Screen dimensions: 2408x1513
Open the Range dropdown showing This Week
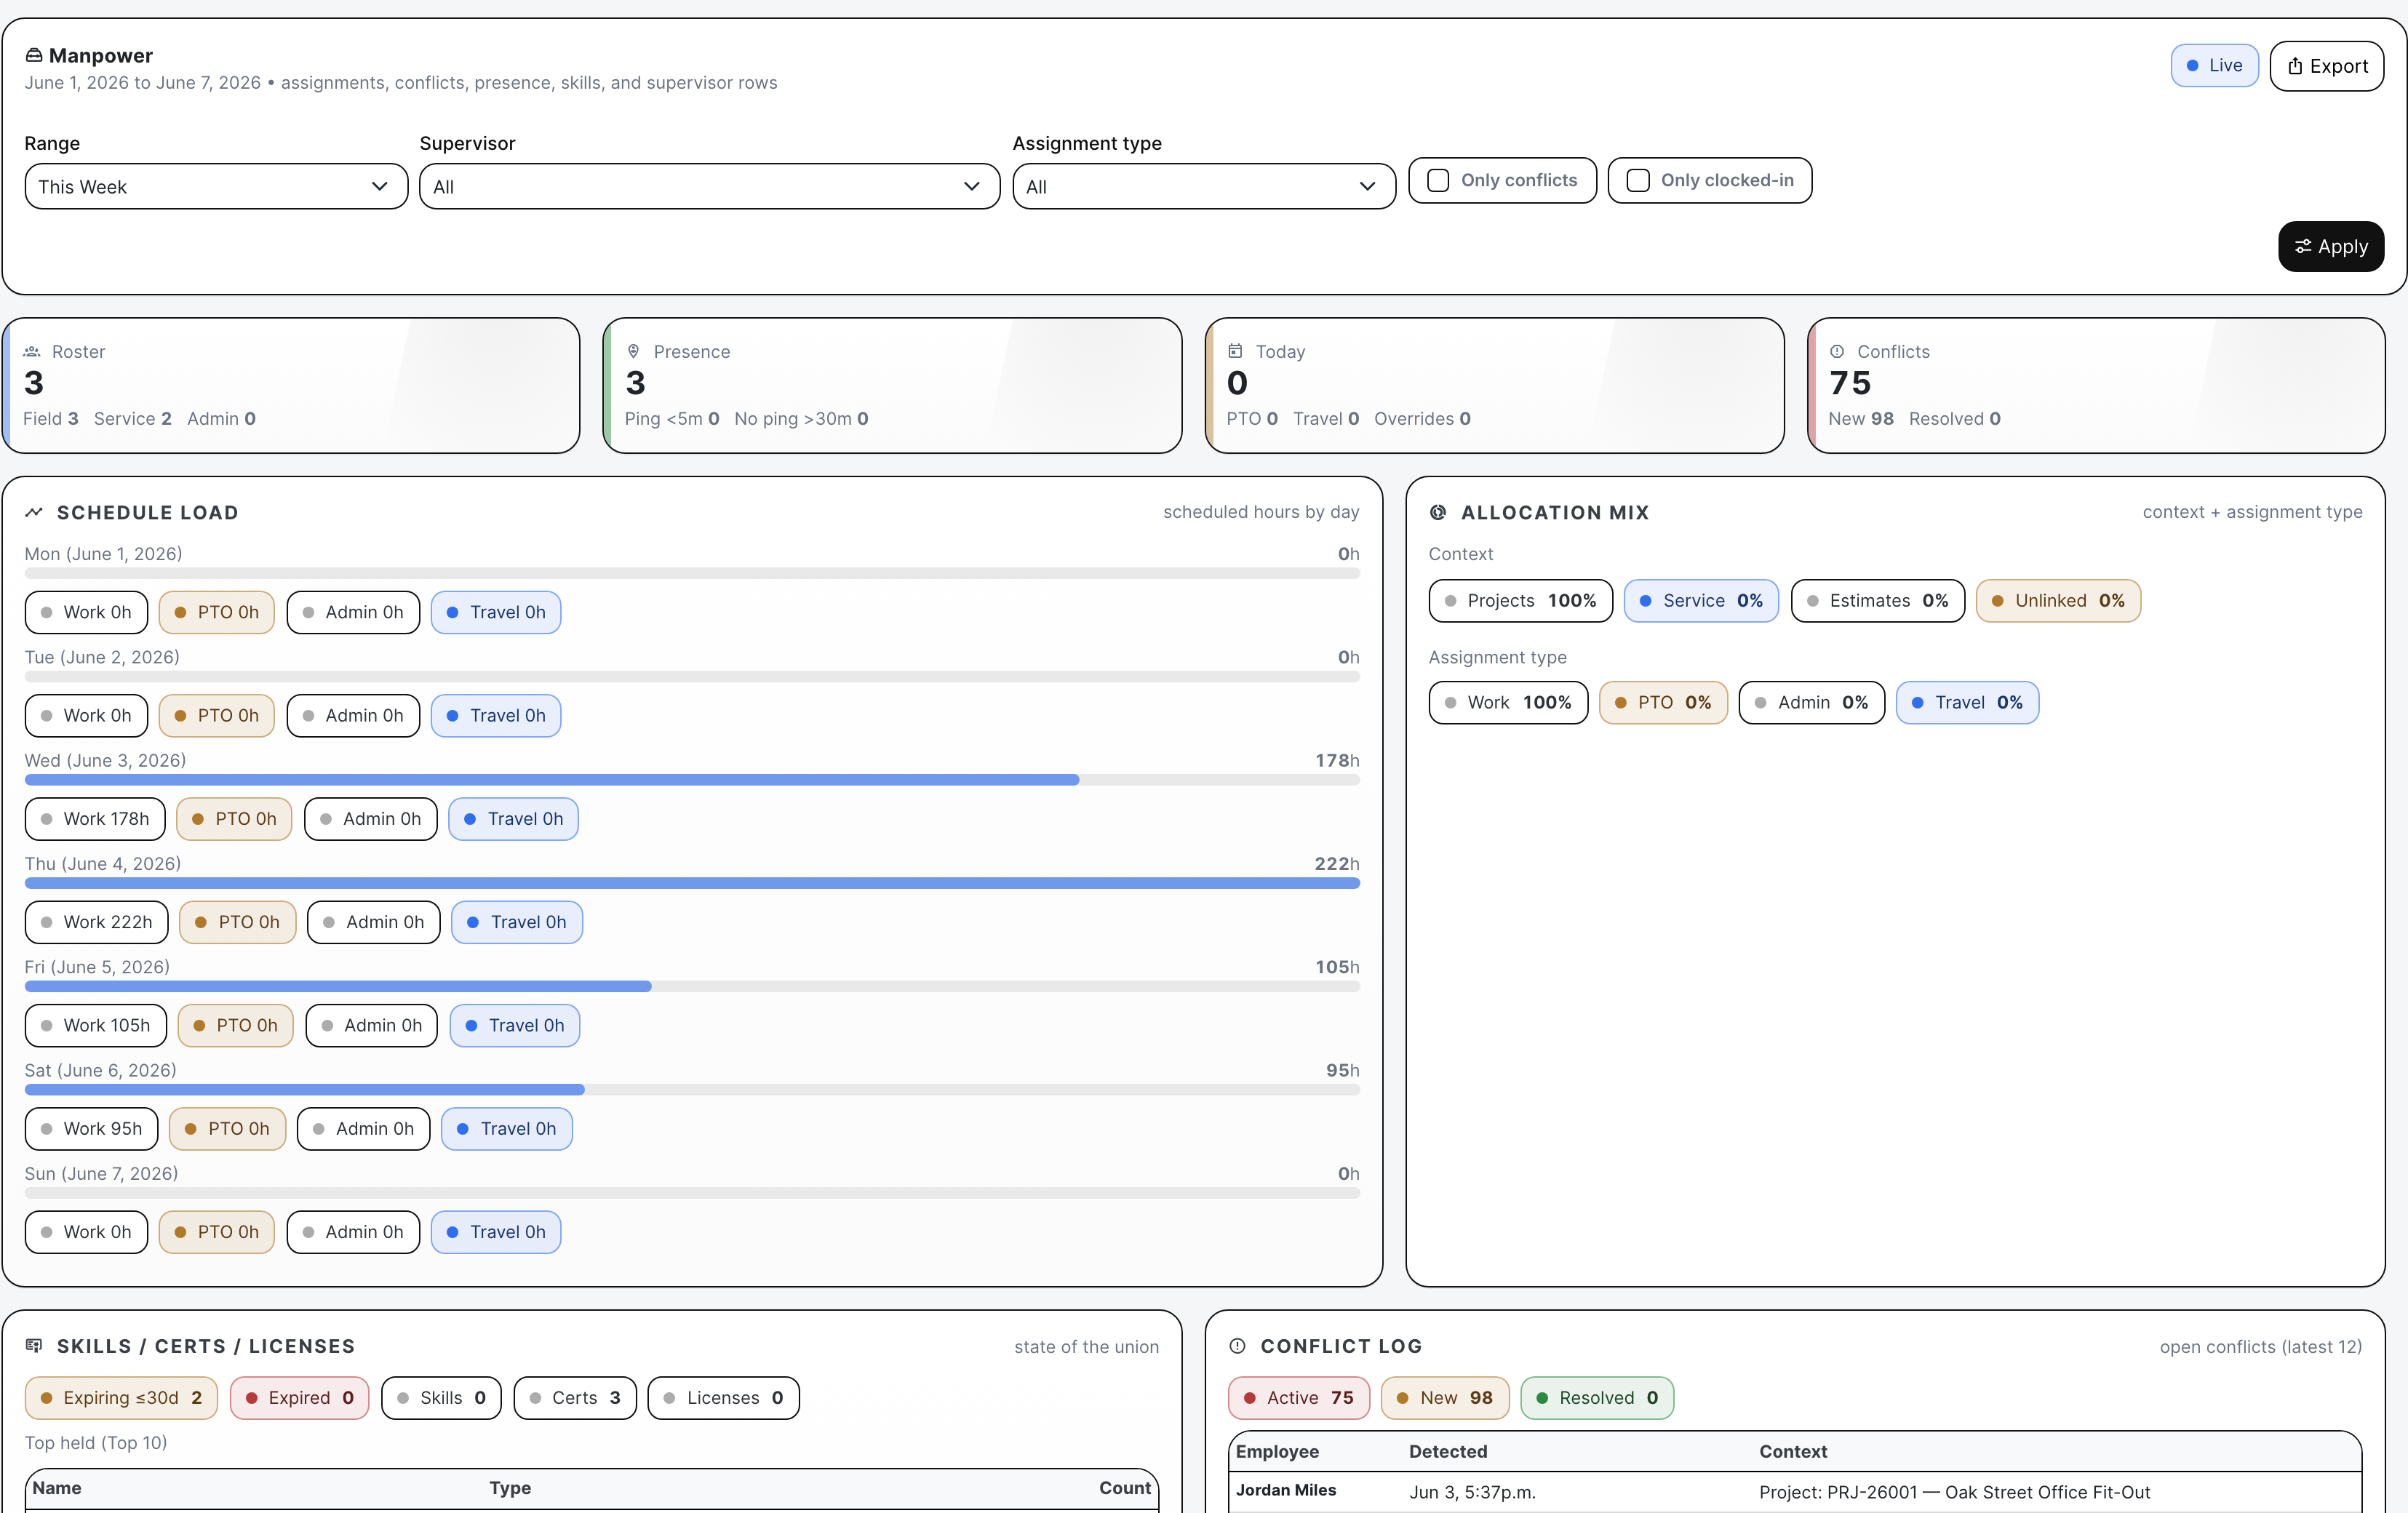point(216,187)
